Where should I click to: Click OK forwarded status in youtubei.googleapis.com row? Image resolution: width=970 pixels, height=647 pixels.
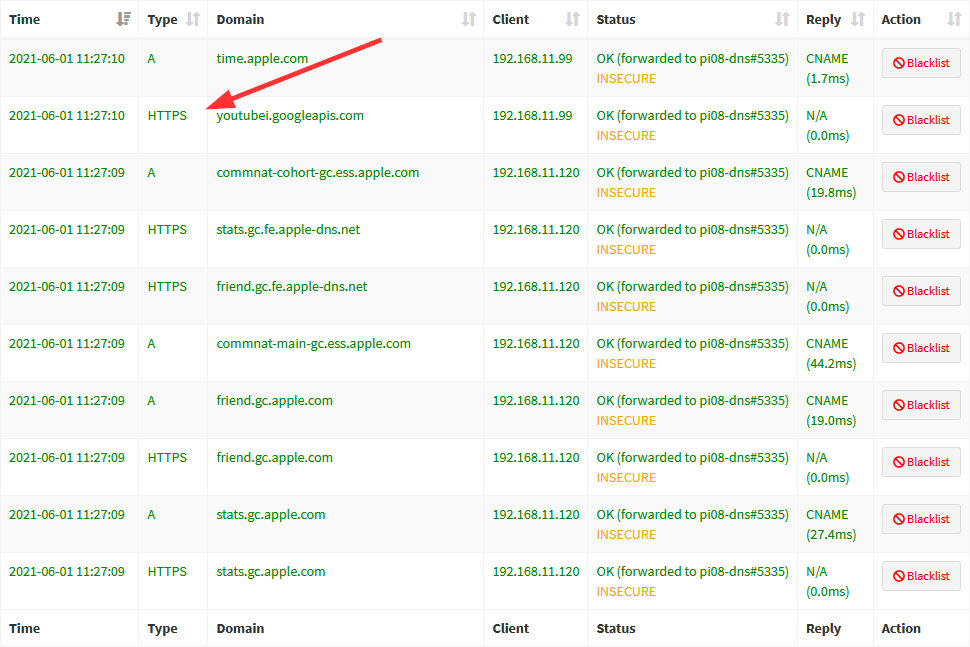[x=693, y=116]
